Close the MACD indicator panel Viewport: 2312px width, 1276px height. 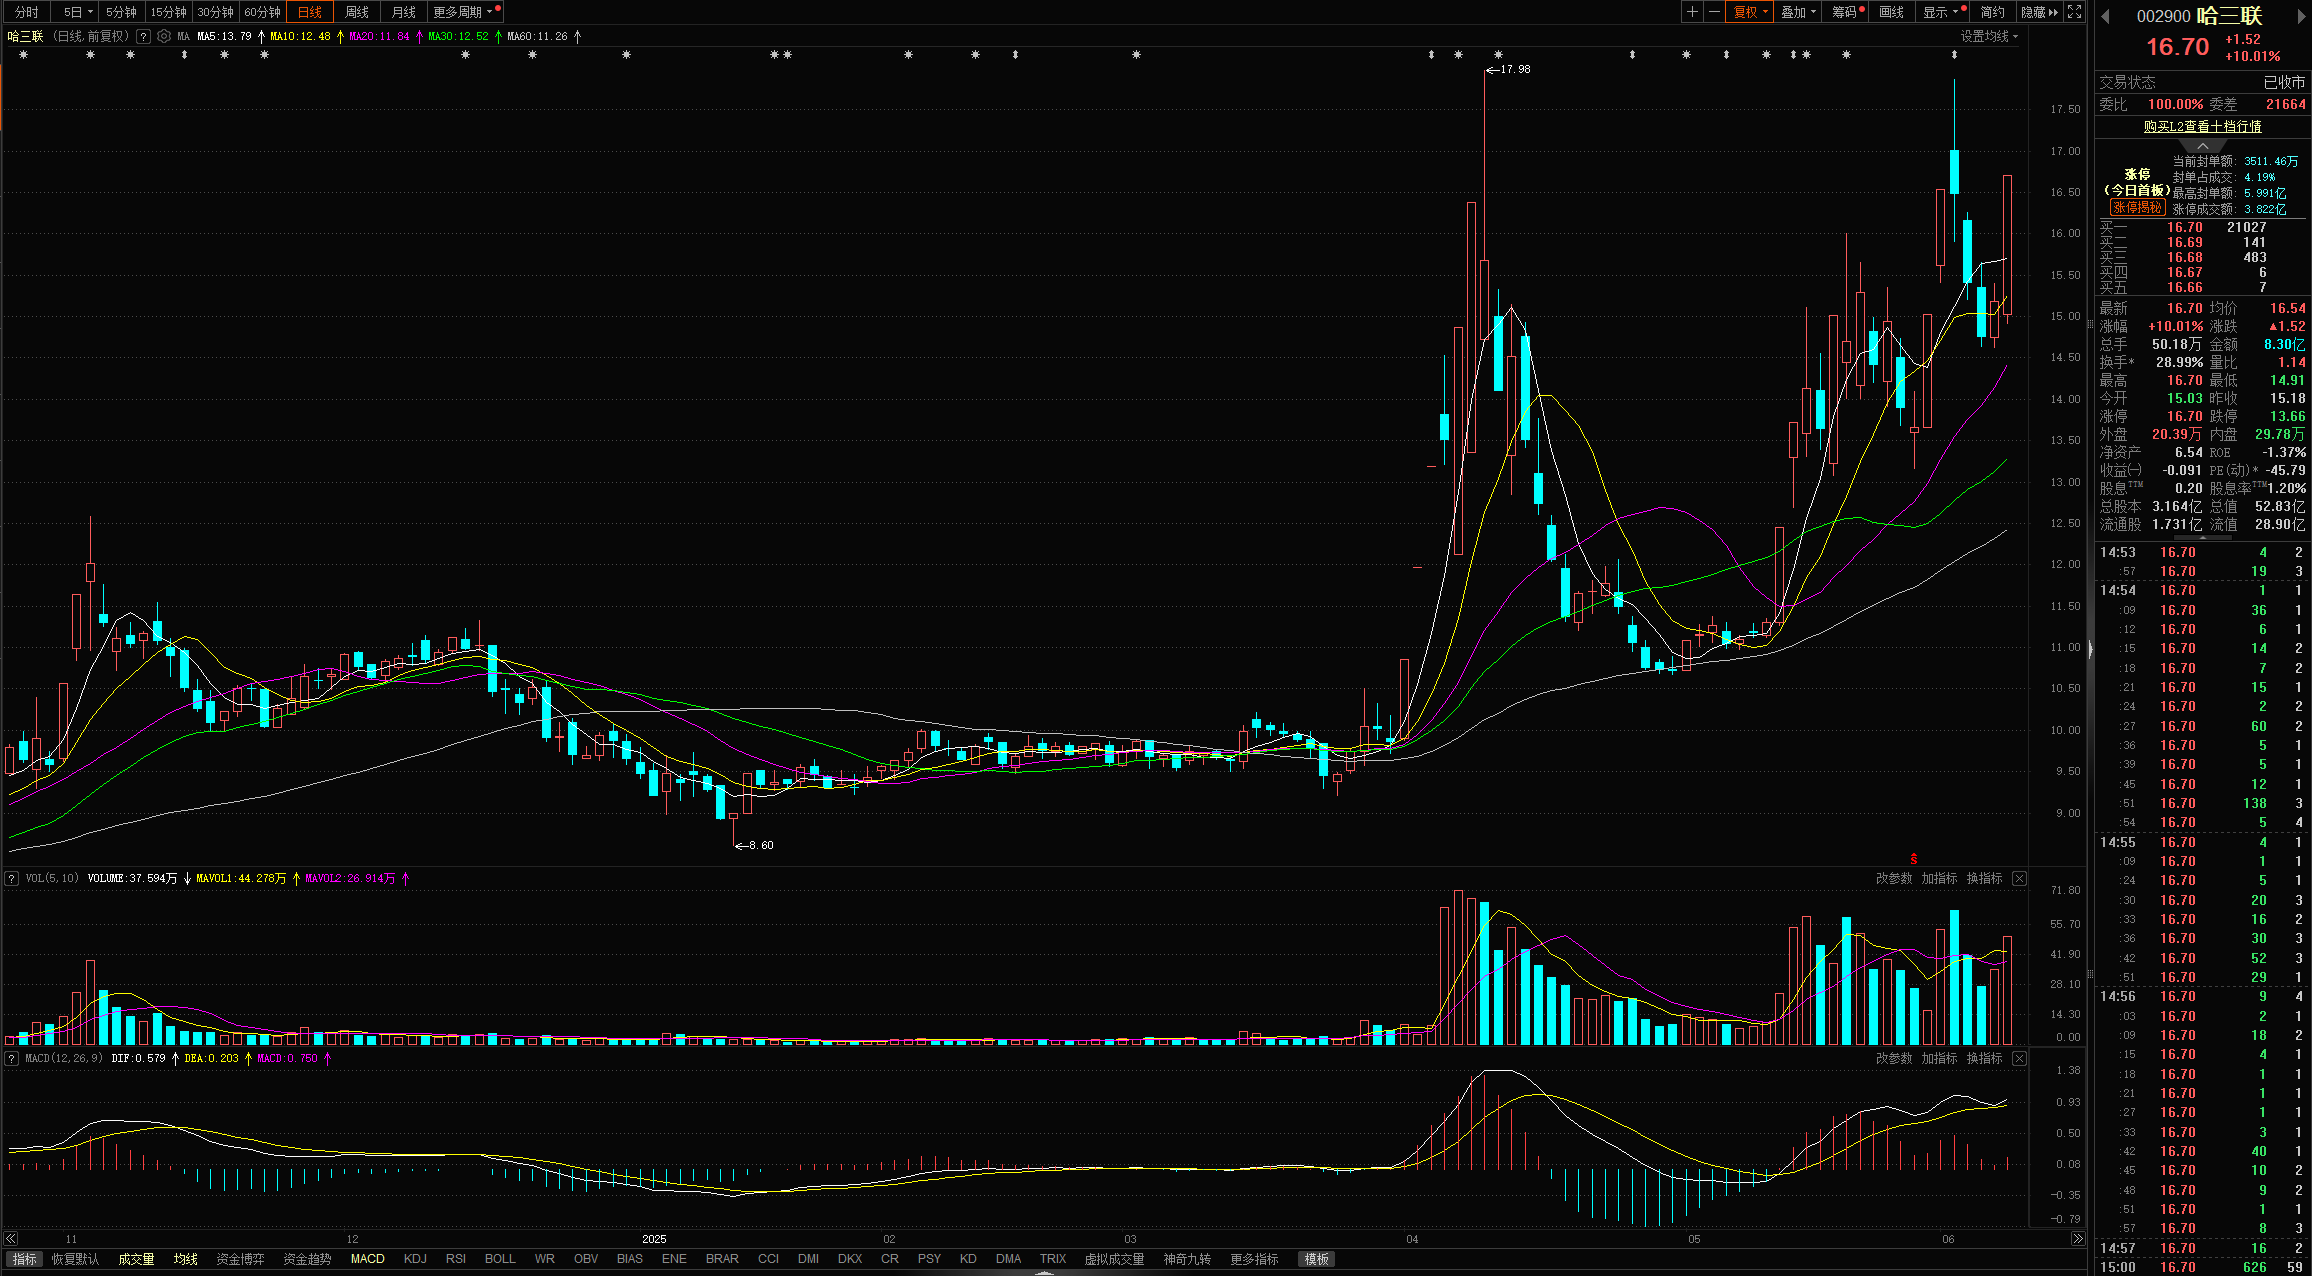(x=2019, y=1058)
